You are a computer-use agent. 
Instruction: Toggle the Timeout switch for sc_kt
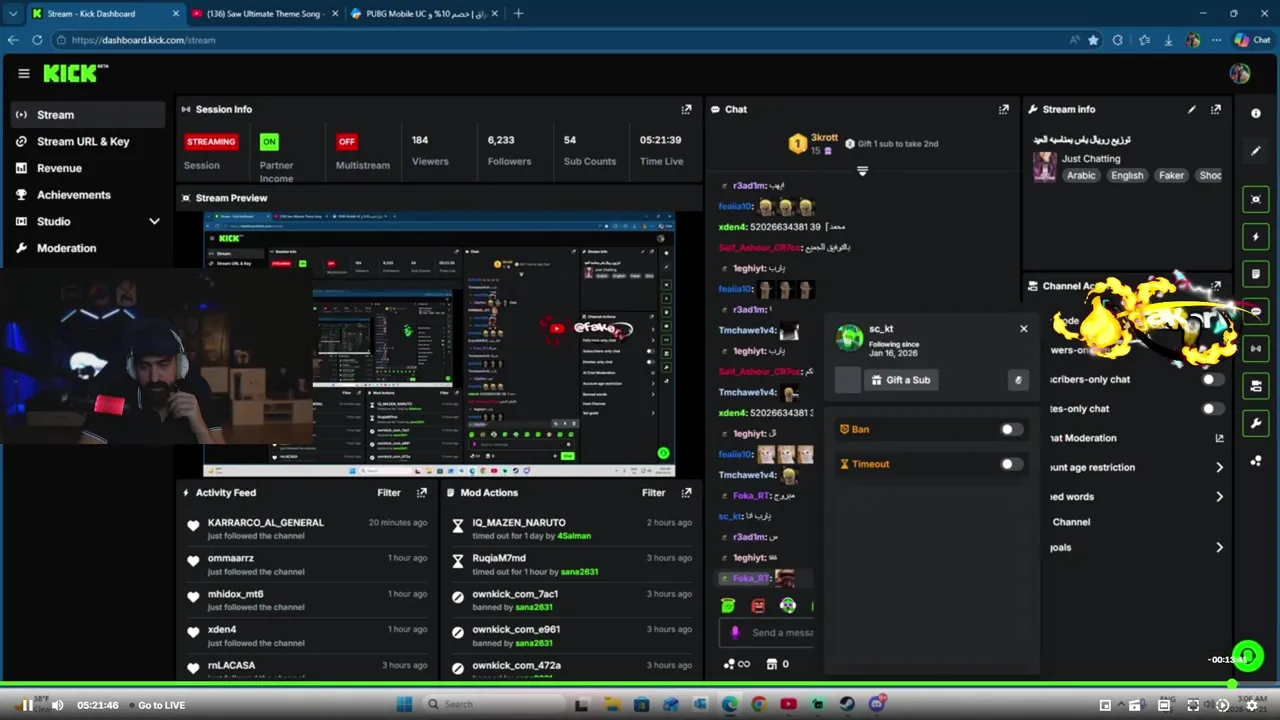(x=1011, y=464)
